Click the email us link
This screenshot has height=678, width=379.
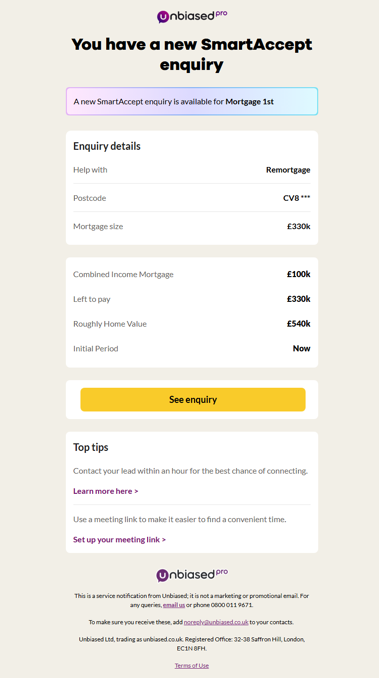tap(174, 605)
